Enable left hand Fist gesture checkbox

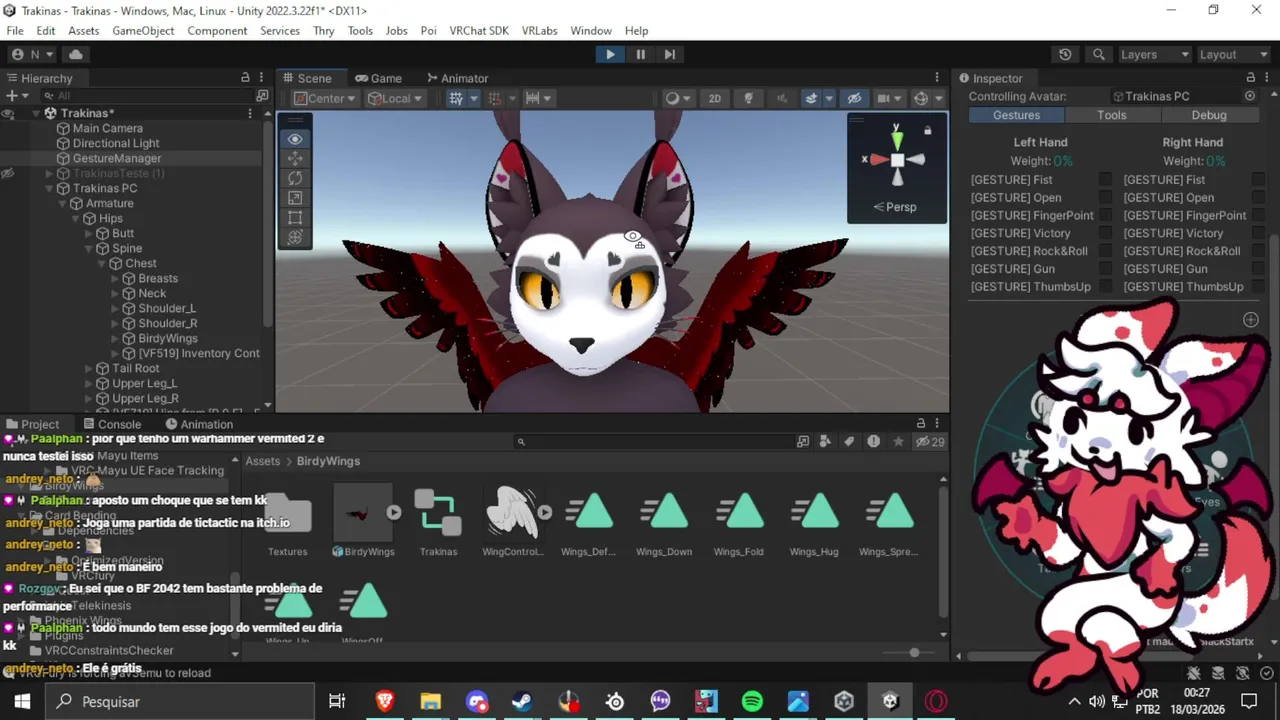pyautogui.click(x=1105, y=180)
